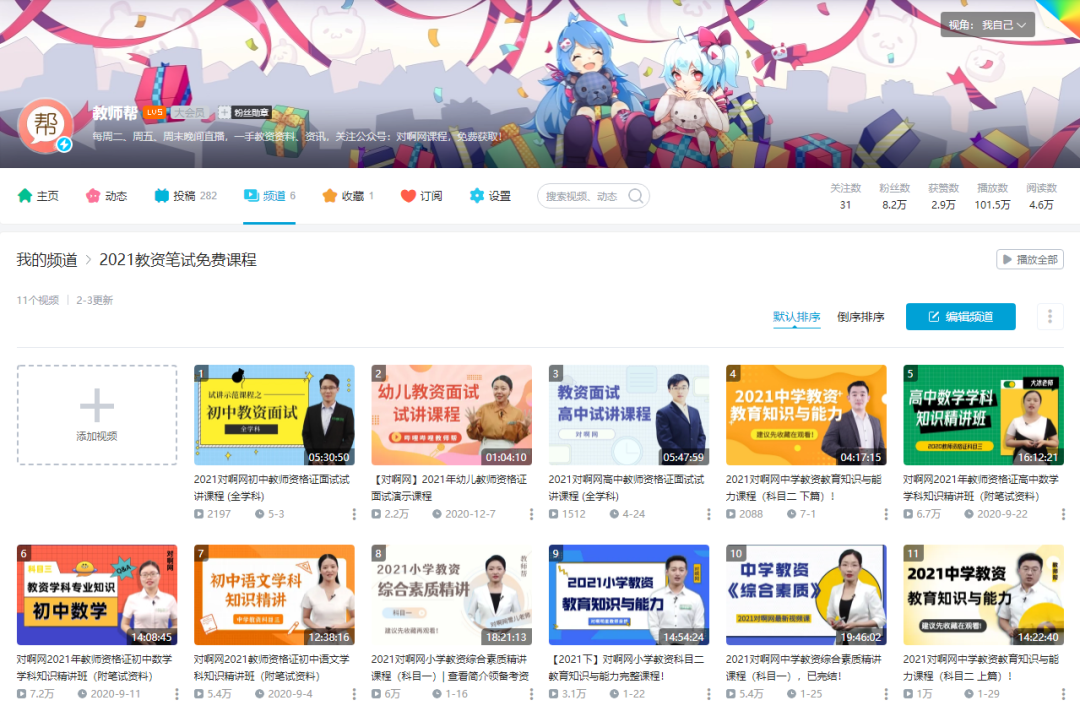Click the 播放全部 button
Image resolution: width=1080 pixels, height=722 pixels.
[1029, 260]
